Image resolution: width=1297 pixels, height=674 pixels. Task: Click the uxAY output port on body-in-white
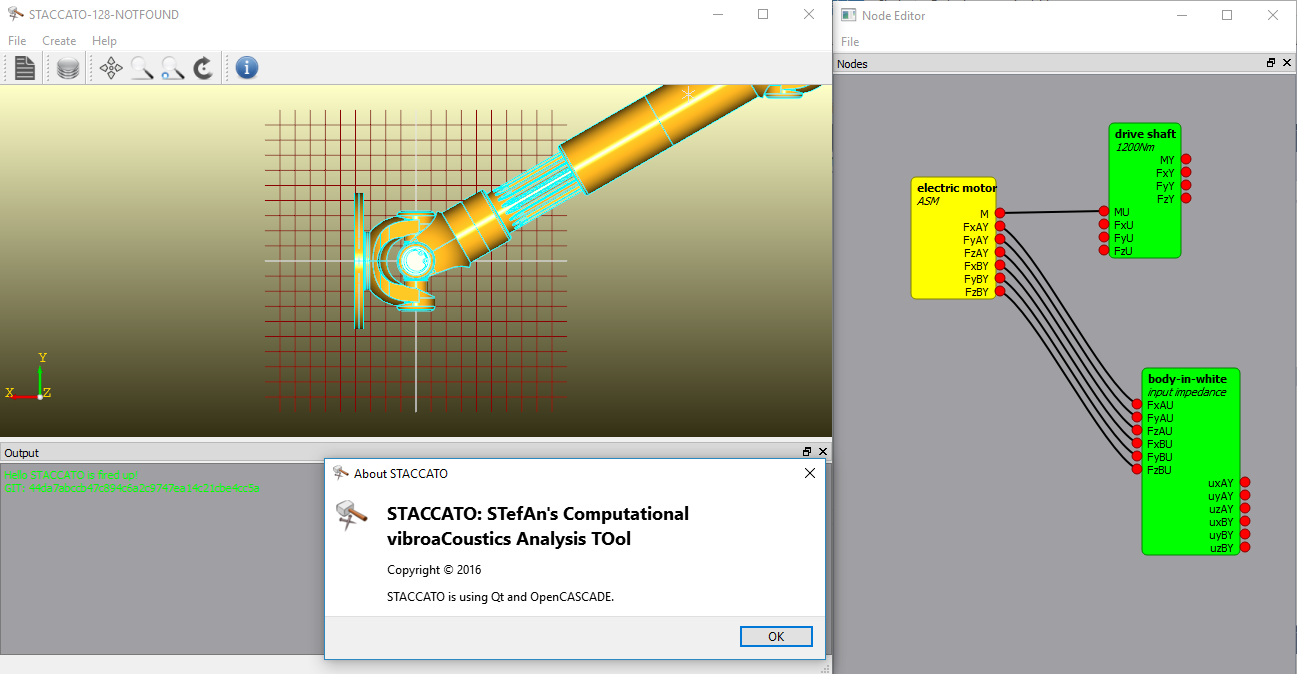coord(1245,482)
